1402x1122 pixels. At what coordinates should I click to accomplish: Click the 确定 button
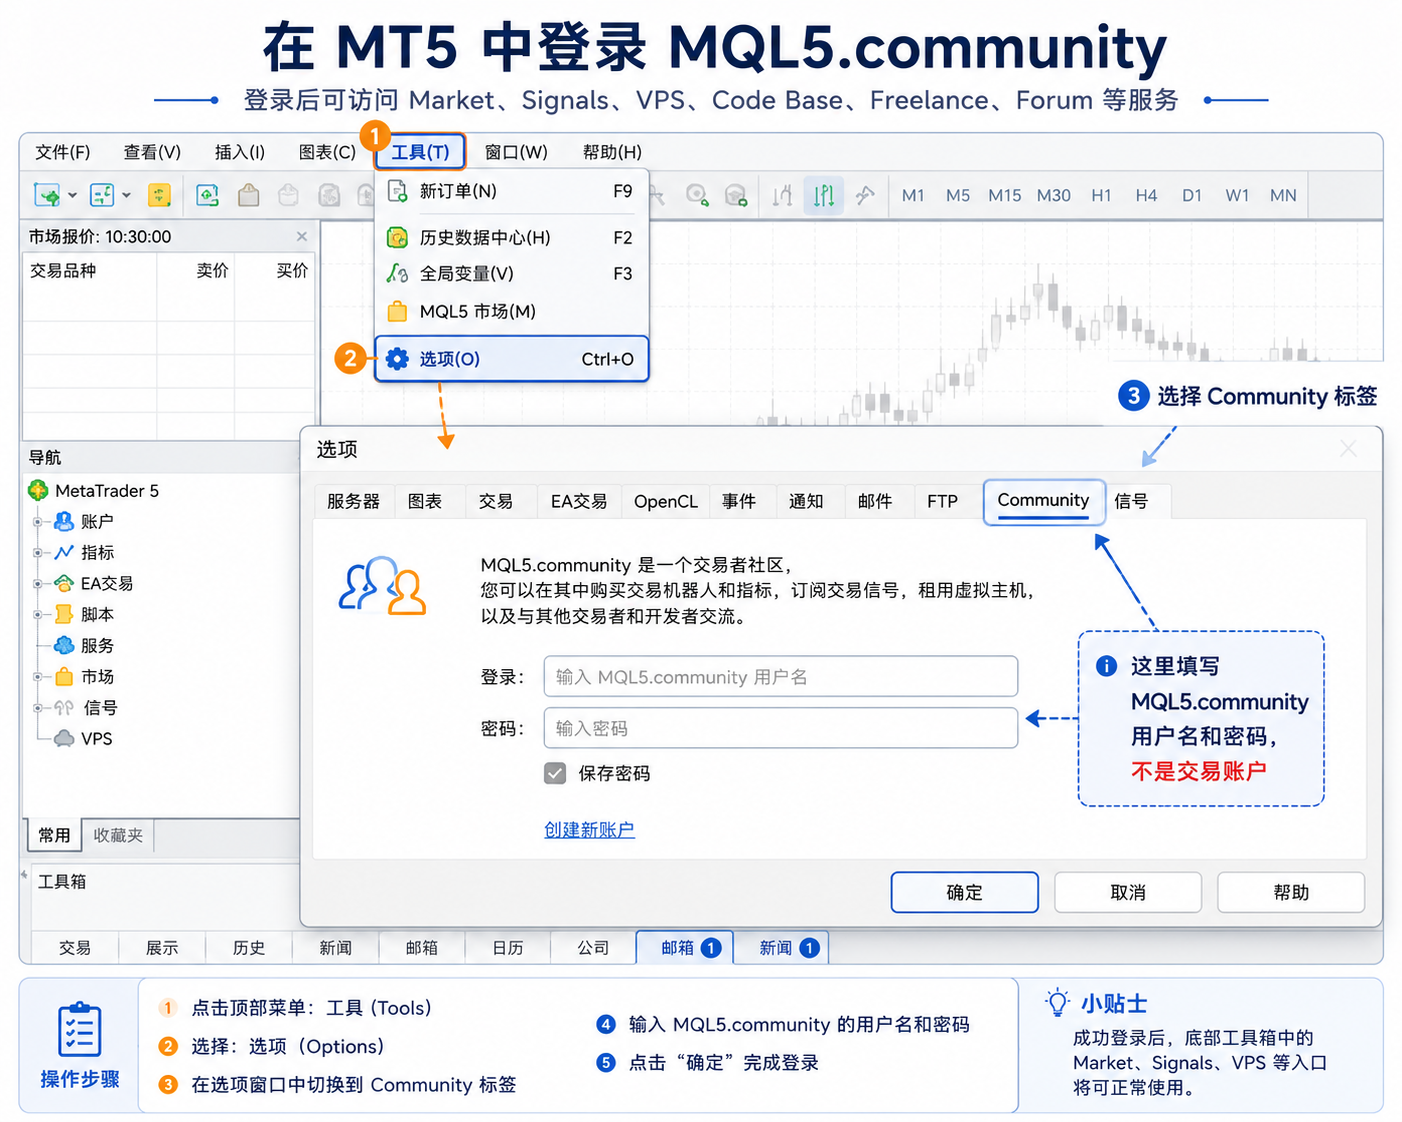964,892
